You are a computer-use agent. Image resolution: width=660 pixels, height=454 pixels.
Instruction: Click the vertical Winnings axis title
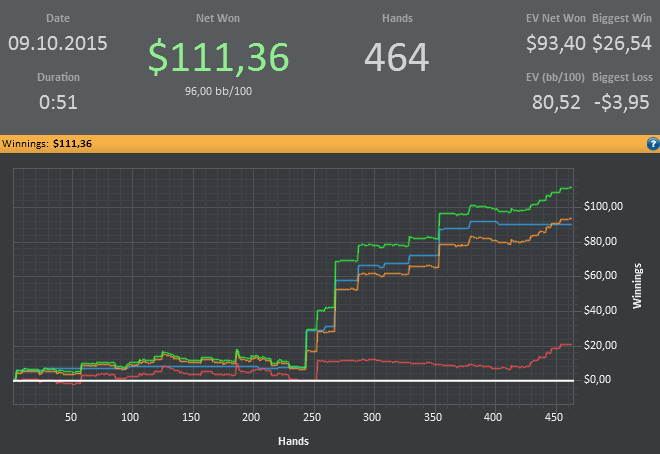click(637, 286)
